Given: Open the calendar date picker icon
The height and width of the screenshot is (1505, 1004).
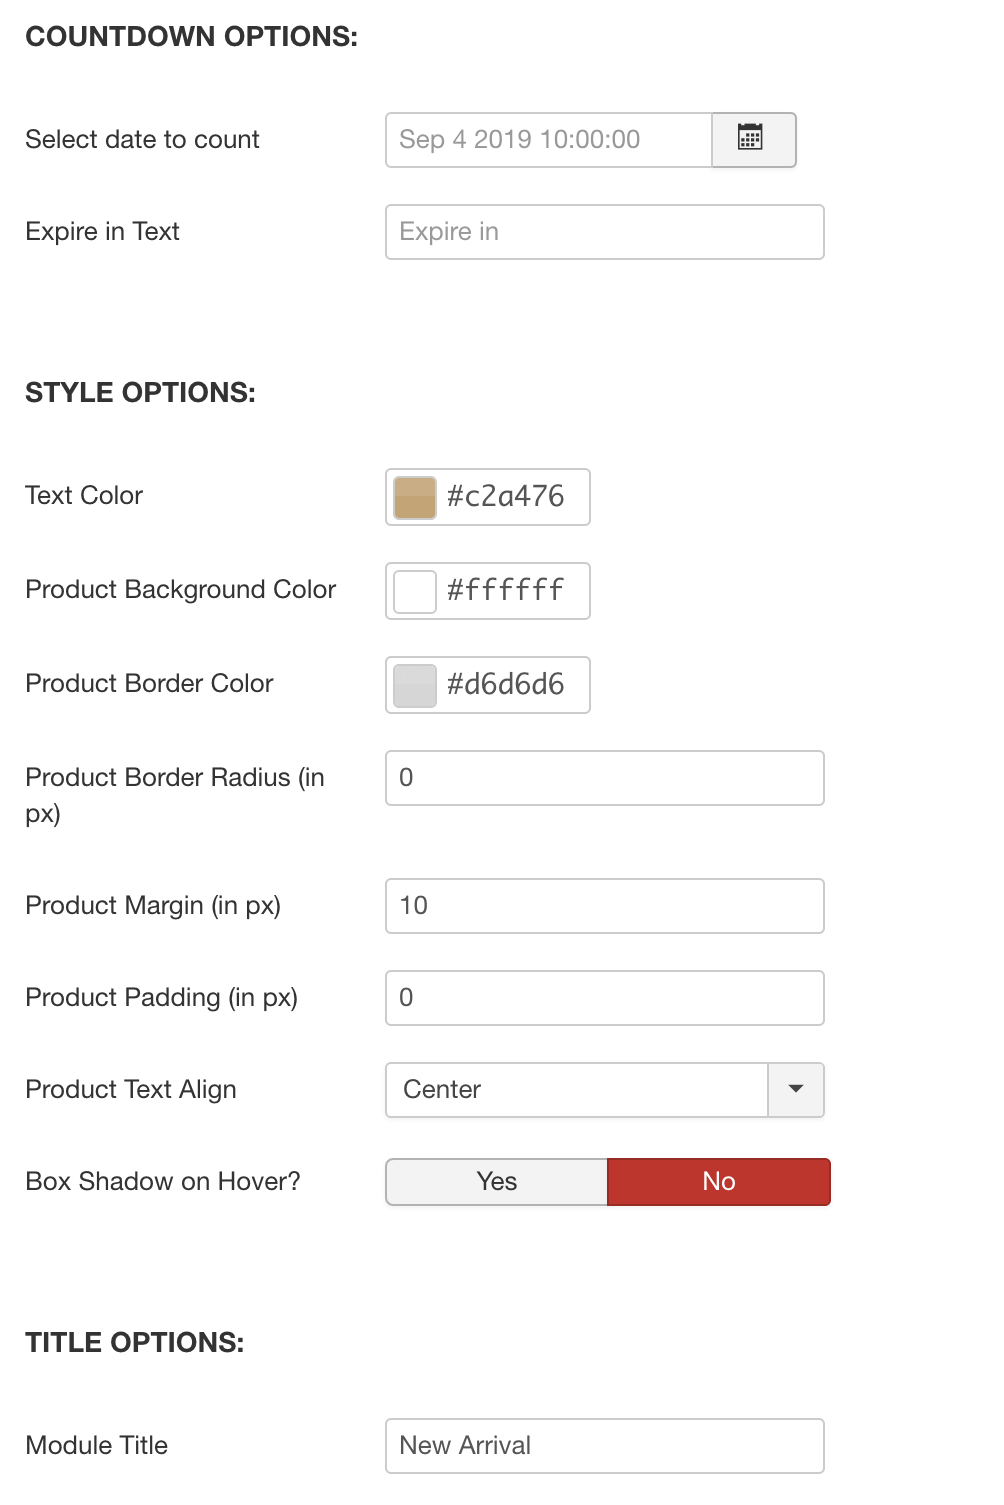Looking at the screenshot, I should [x=753, y=139].
